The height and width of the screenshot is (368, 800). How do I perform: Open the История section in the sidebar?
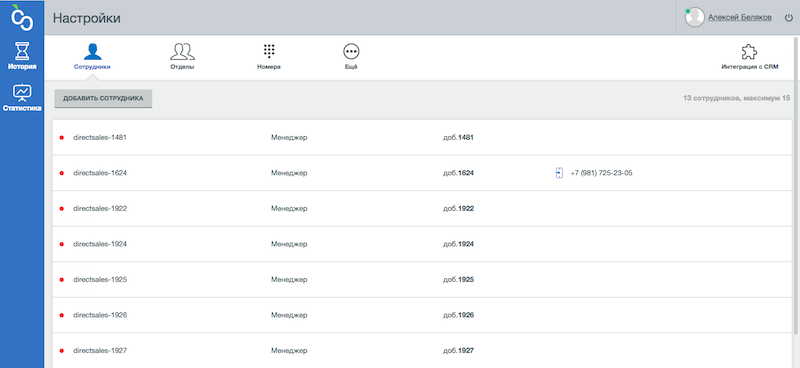pos(22,56)
